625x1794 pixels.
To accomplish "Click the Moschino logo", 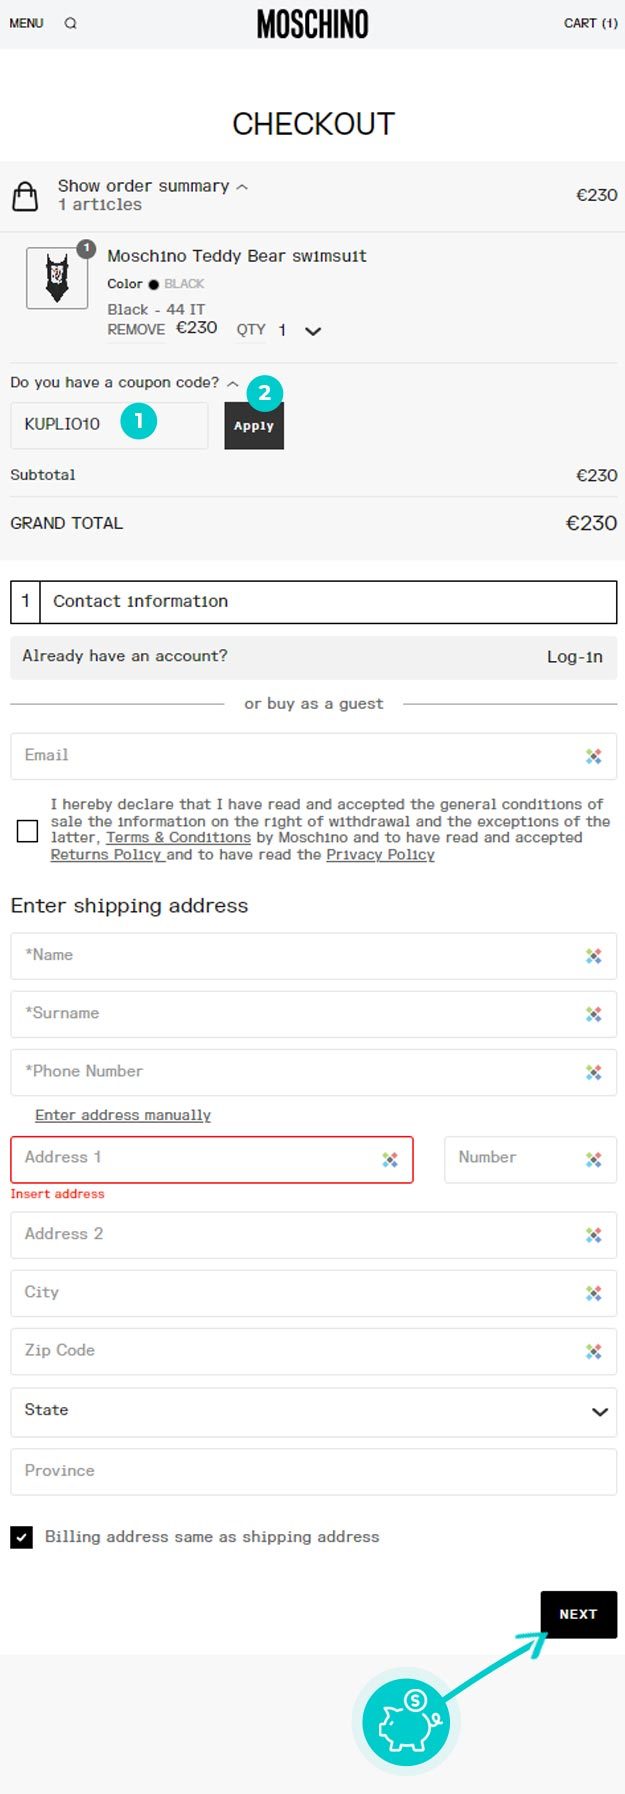I will click(313, 24).
